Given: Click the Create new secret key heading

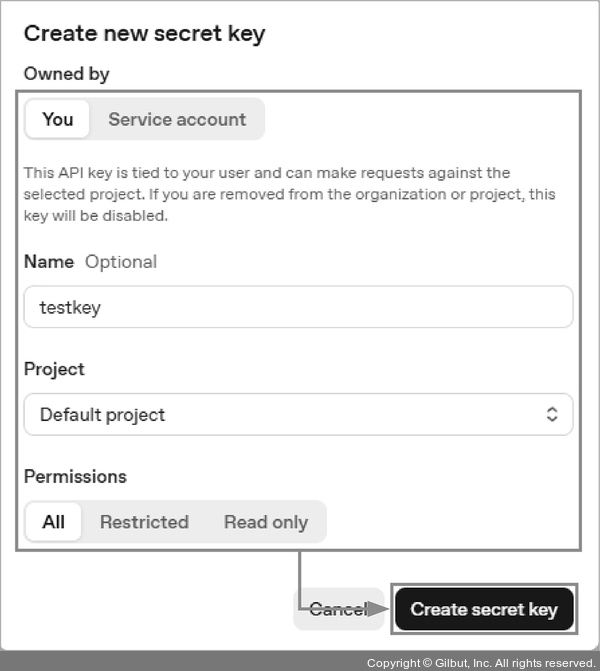Looking at the screenshot, I should 144,33.
